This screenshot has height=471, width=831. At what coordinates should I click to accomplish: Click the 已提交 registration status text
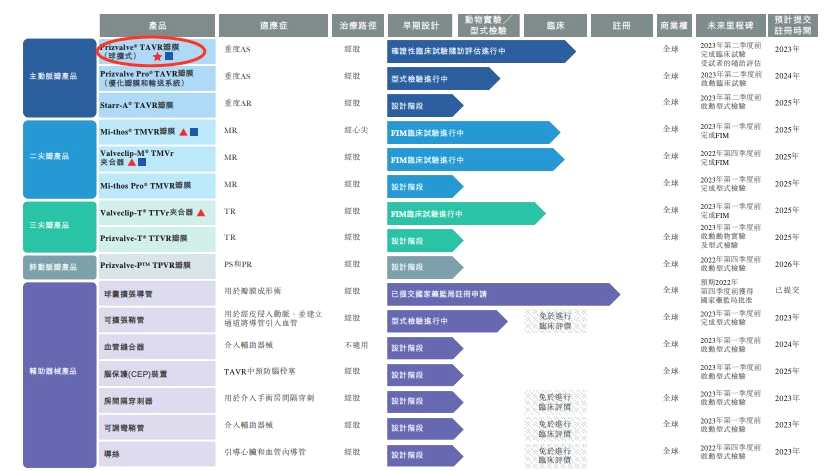[788, 290]
